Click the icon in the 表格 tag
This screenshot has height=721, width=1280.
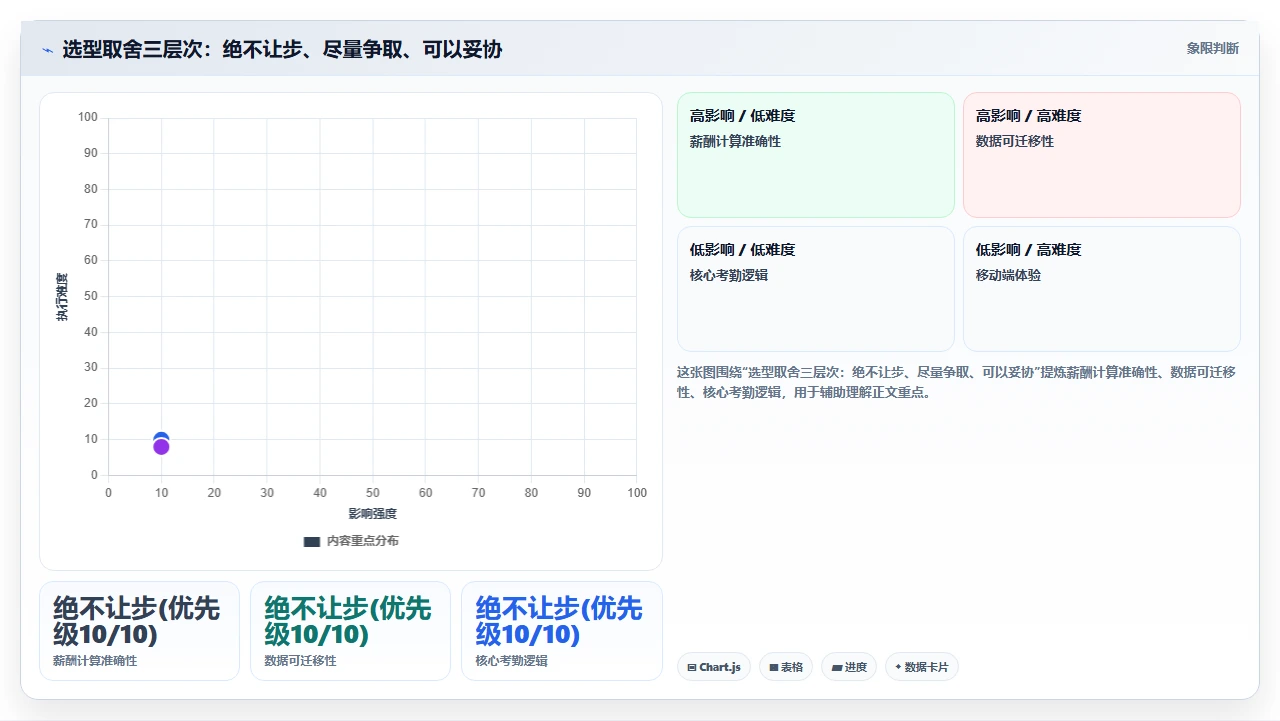click(x=773, y=667)
